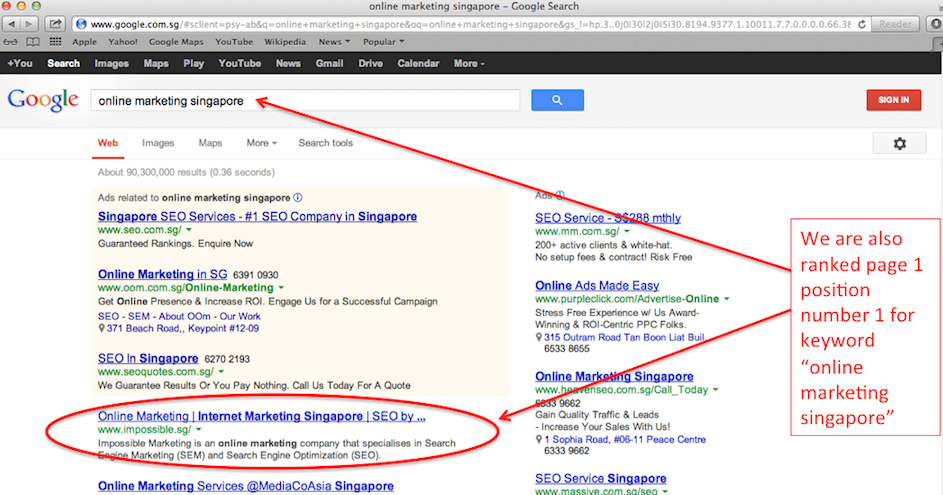Open 315 Outram Road address link
Image resolution: width=943 pixels, height=495 pixels.
coord(625,337)
